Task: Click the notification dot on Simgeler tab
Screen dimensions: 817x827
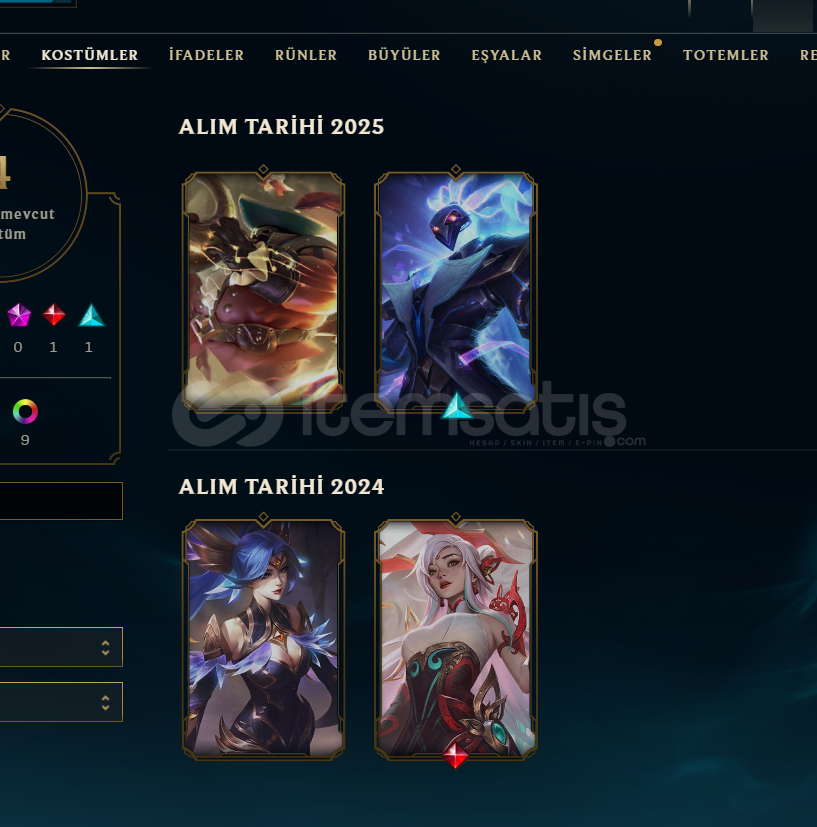Action: coord(658,42)
